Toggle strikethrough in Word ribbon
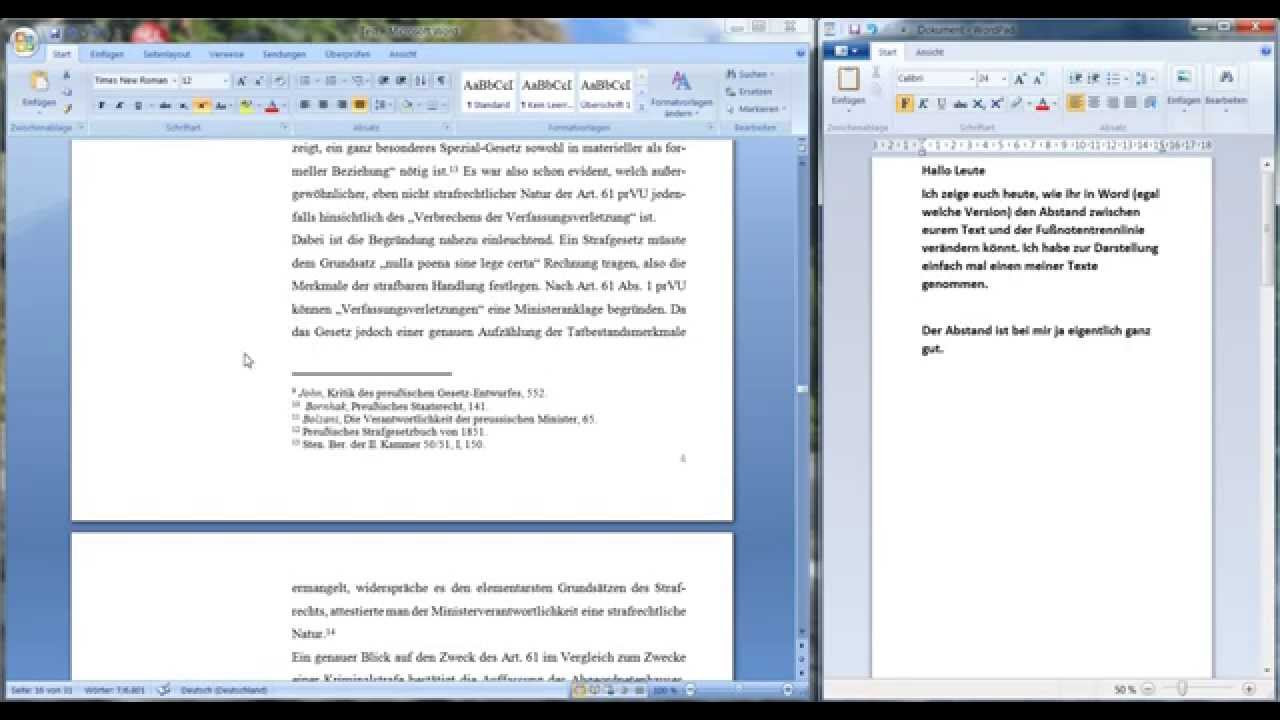 coord(165,105)
